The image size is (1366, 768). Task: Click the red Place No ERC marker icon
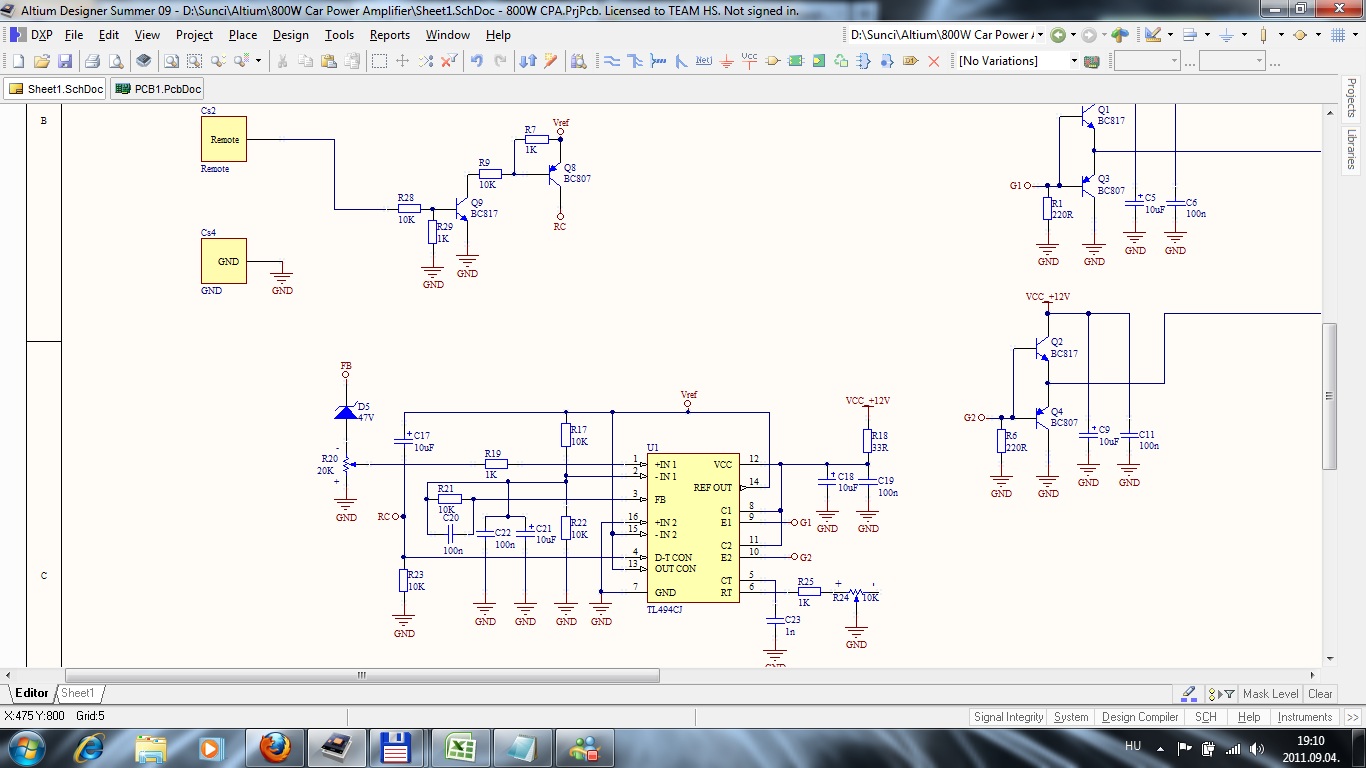click(934, 61)
